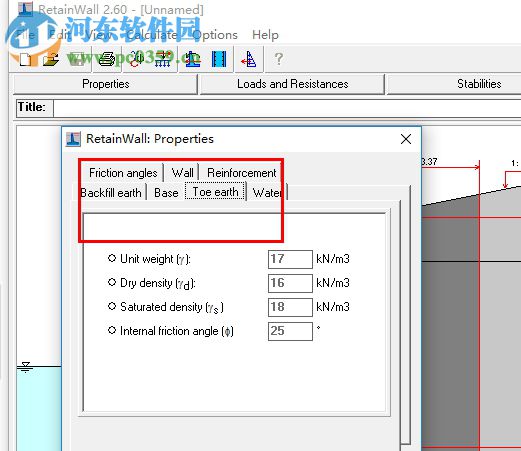Click the RetainWall icon in Properties dialog title

pos(73,139)
